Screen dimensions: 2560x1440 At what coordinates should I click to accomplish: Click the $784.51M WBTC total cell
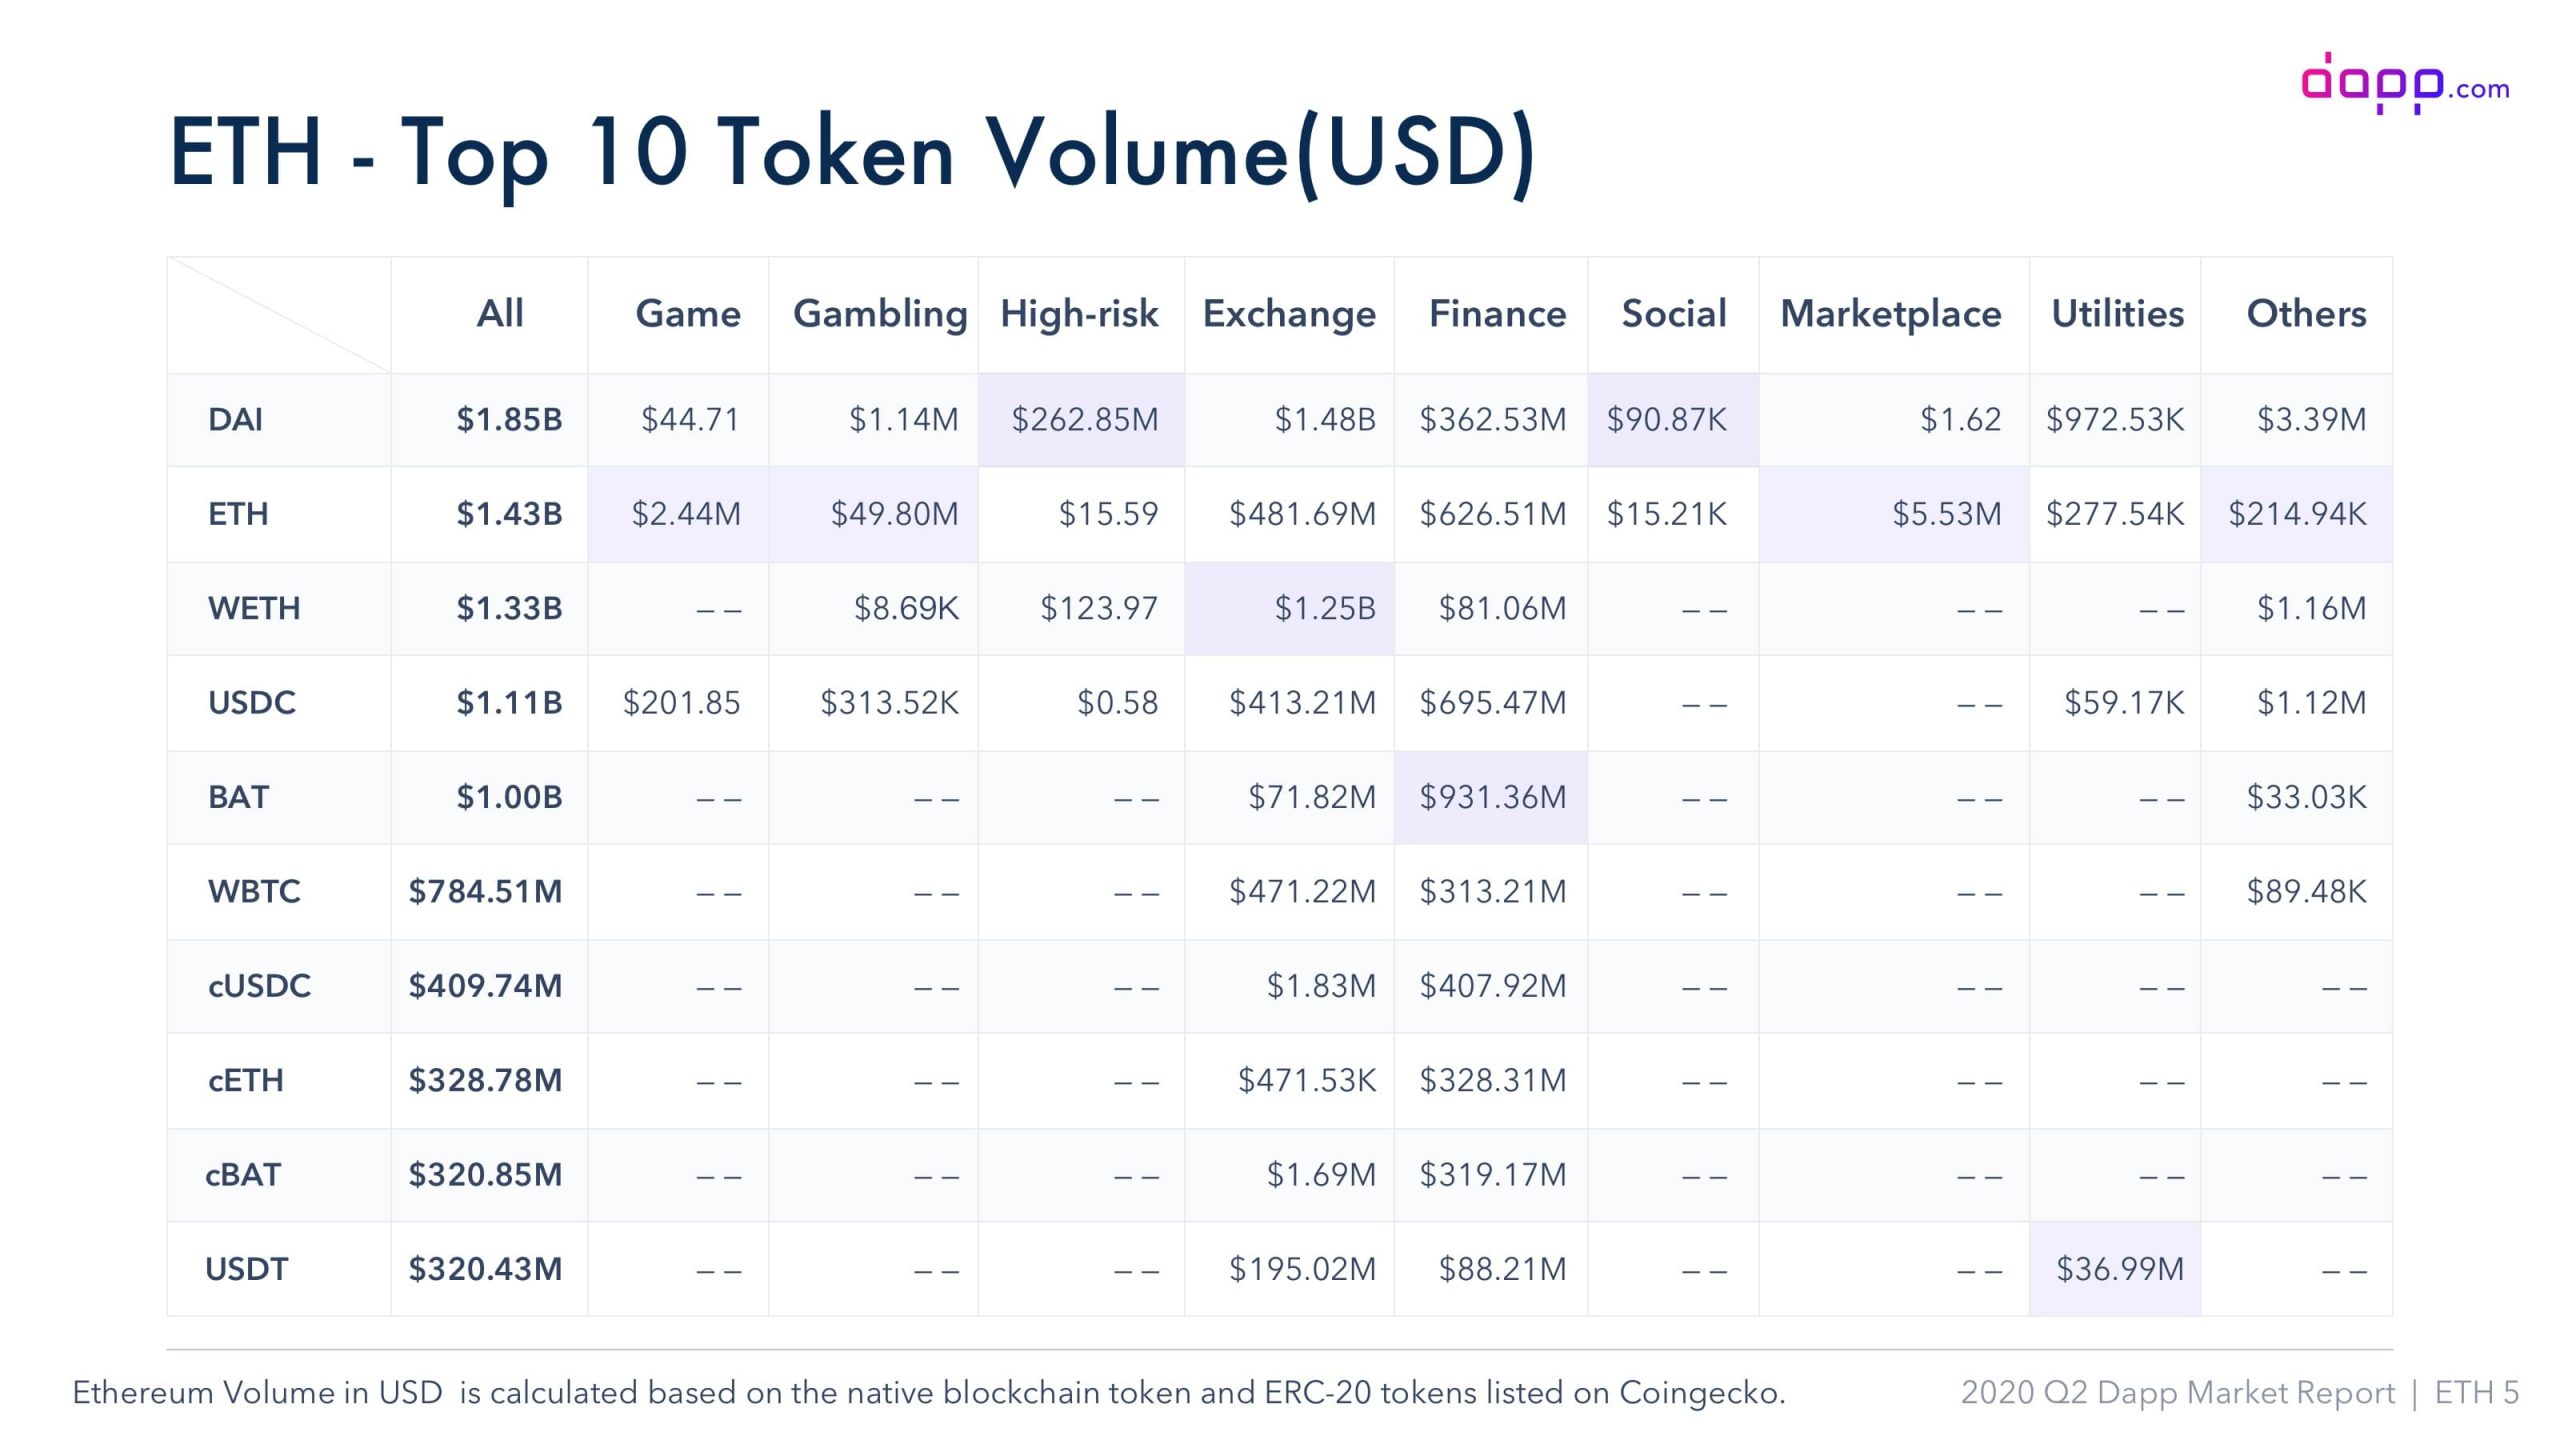point(485,891)
